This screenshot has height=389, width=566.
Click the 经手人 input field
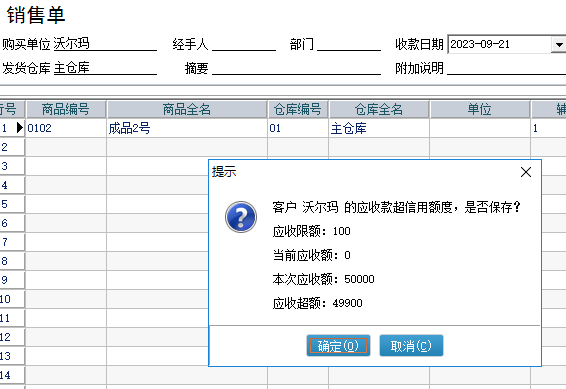coord(244,44)
